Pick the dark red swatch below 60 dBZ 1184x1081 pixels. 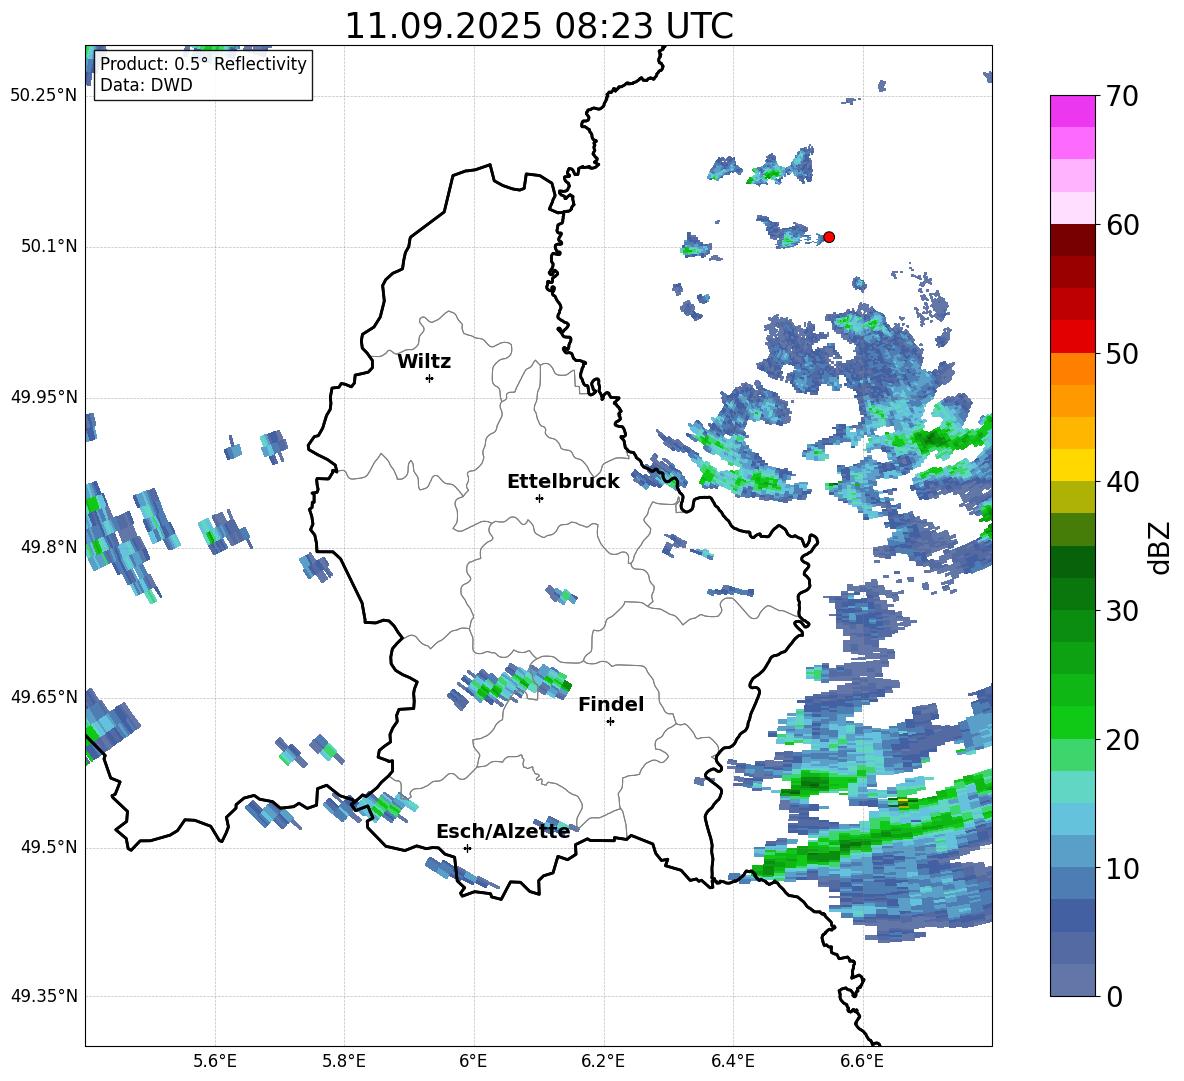click(x=1072, y=240)
